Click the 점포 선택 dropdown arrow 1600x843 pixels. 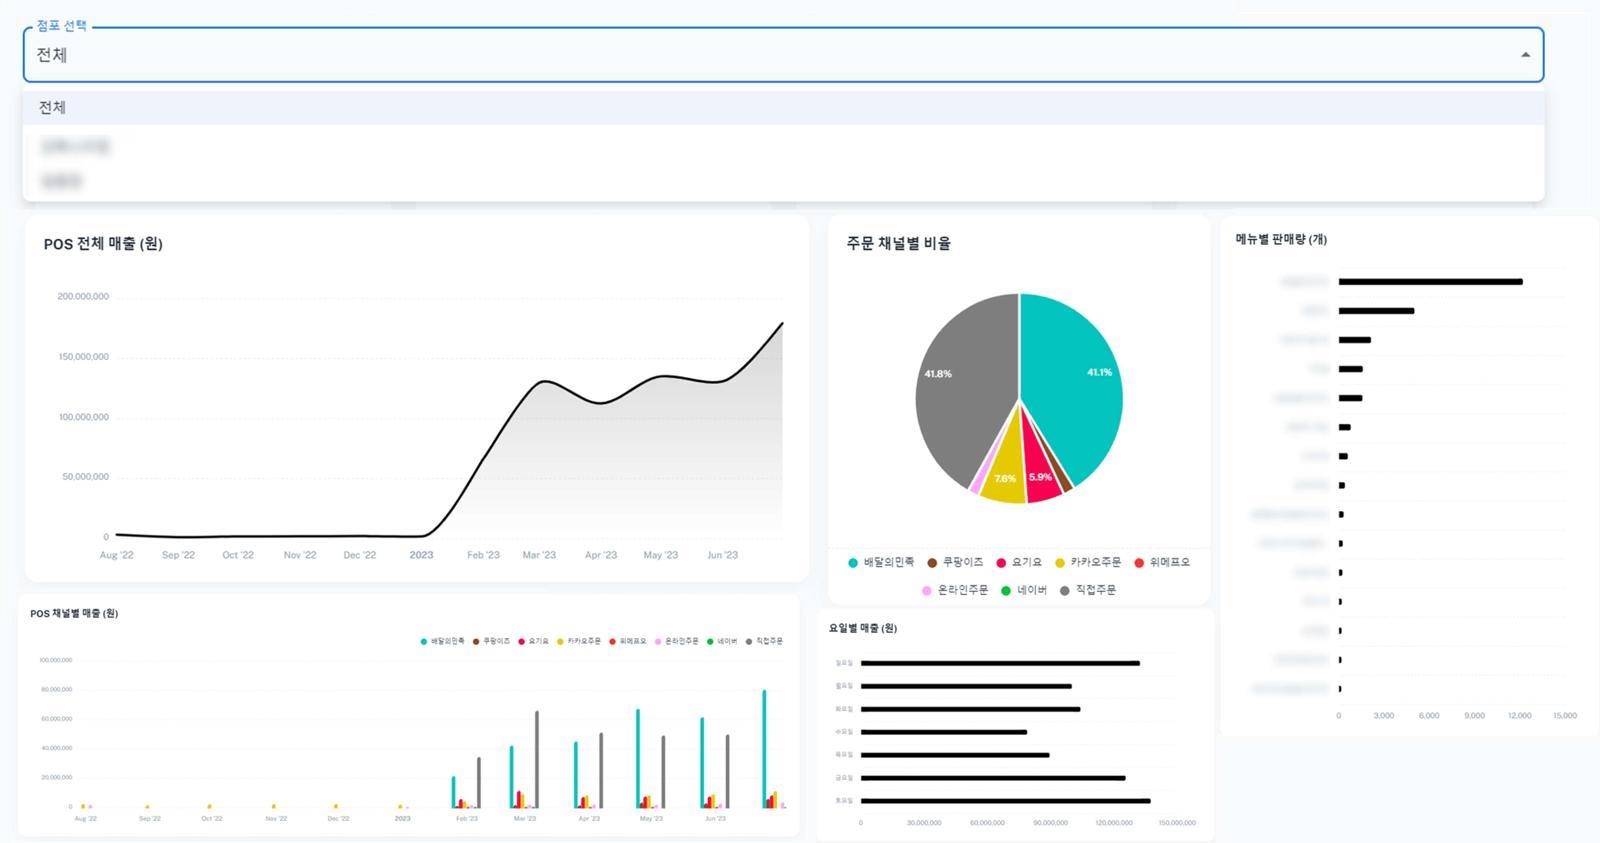click(1525, 55)
